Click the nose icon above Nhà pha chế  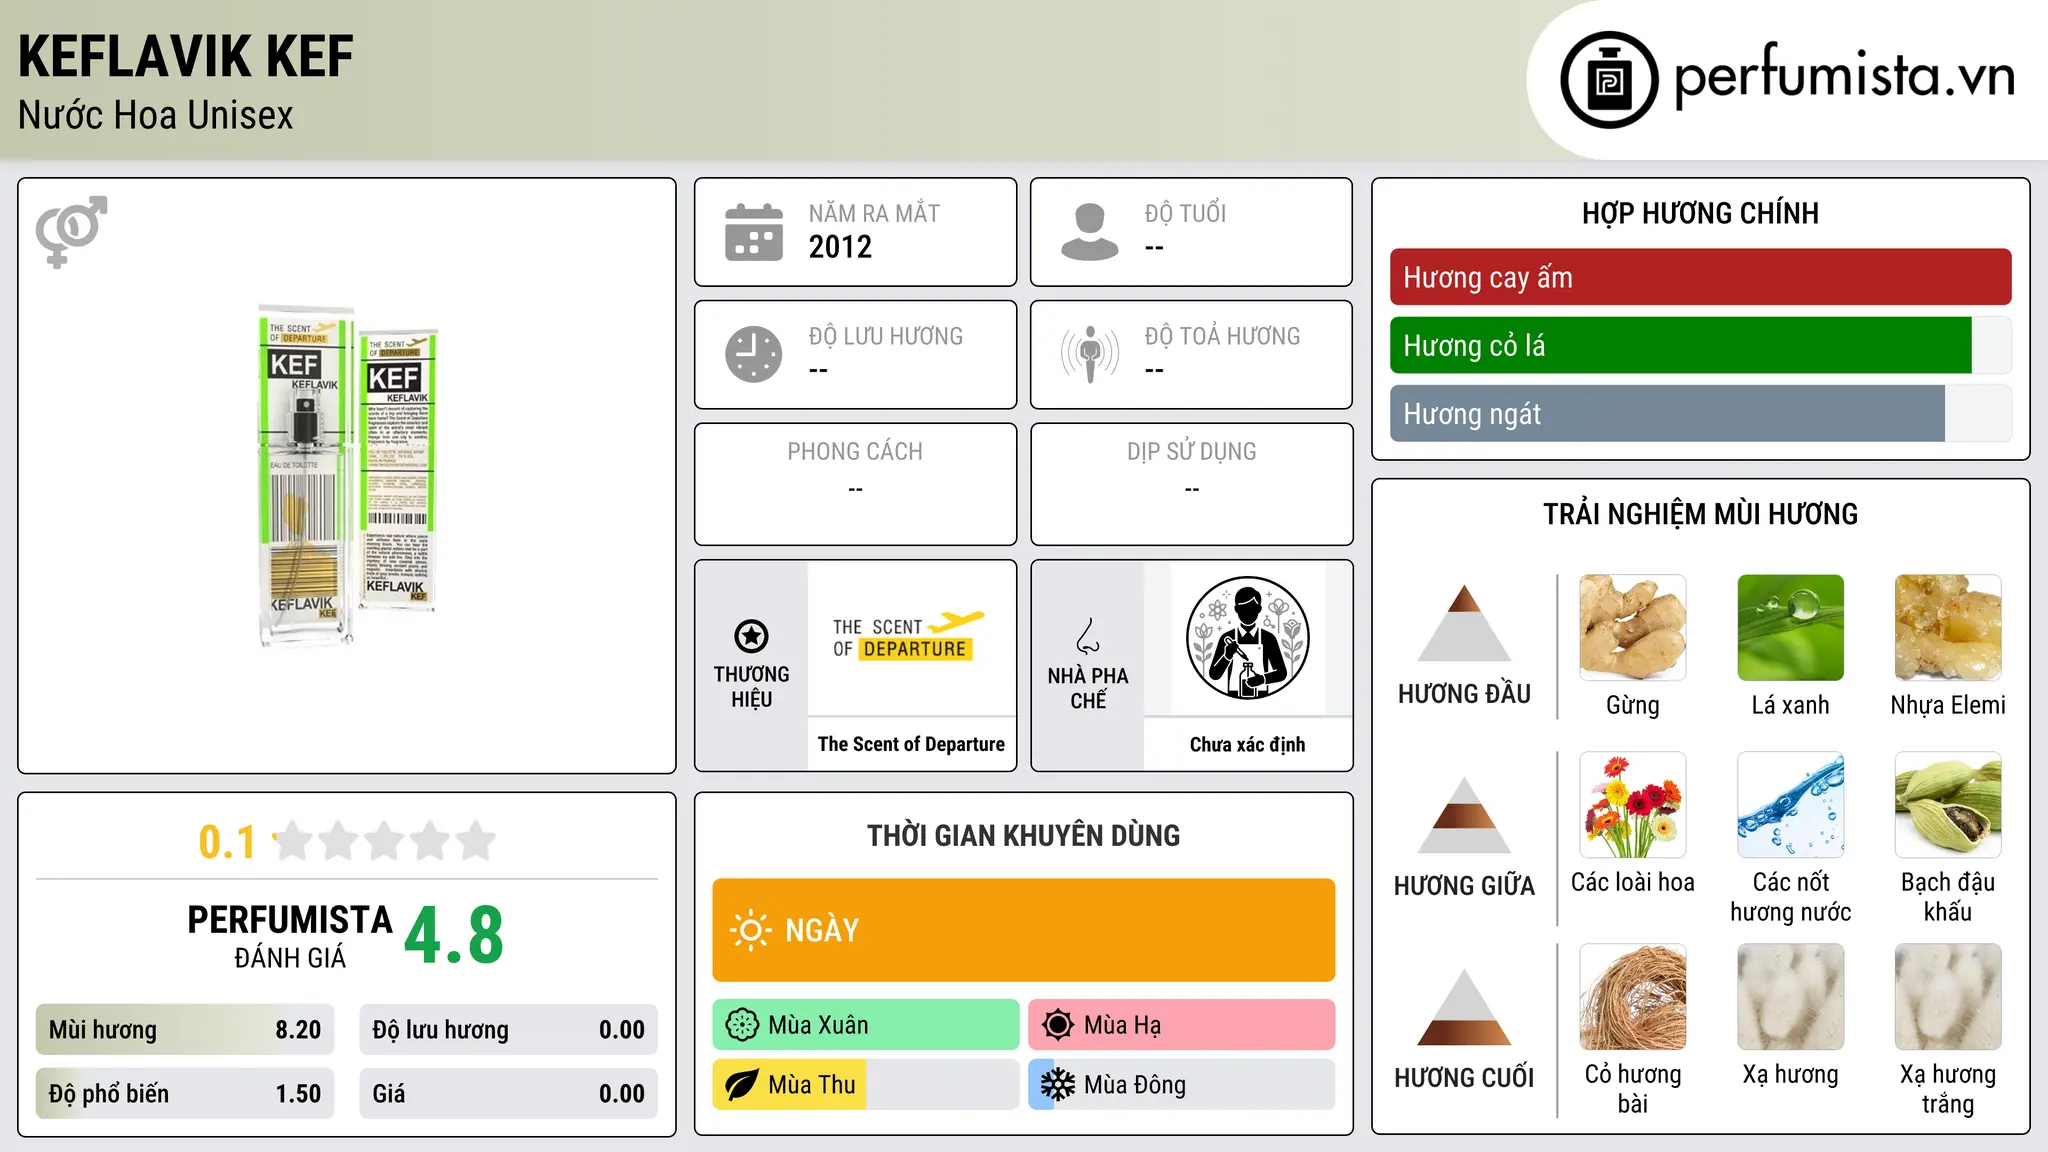click(1088, 636)
